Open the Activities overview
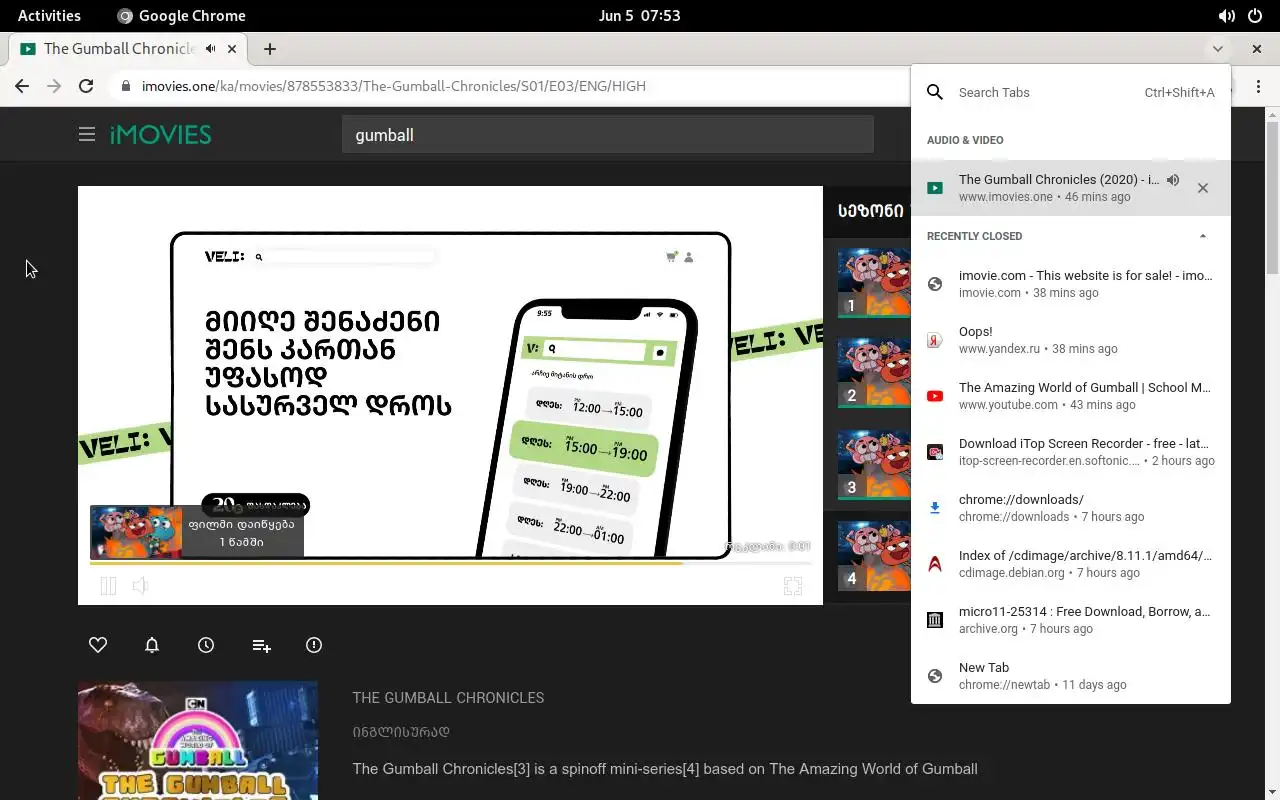The image size is (1280, 800). pos(49,15)
